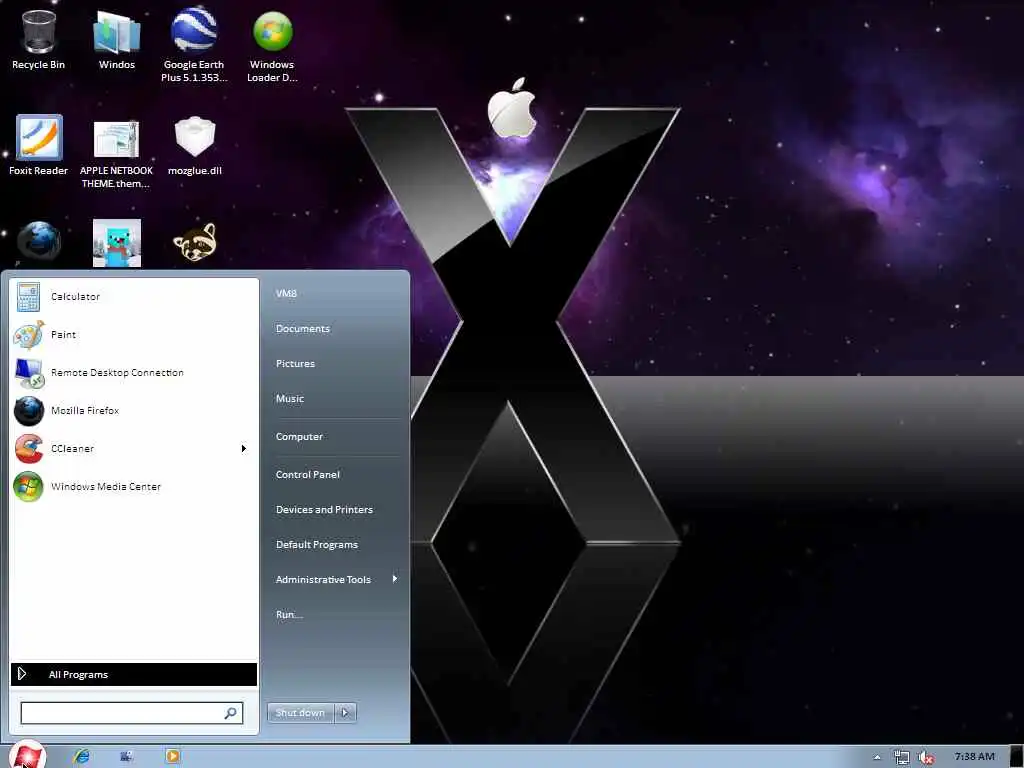Expand the Administrative Tools submenu arrow
Image resolution: width=1024 pixels, height=768 pixels.
tap(394, 579)
